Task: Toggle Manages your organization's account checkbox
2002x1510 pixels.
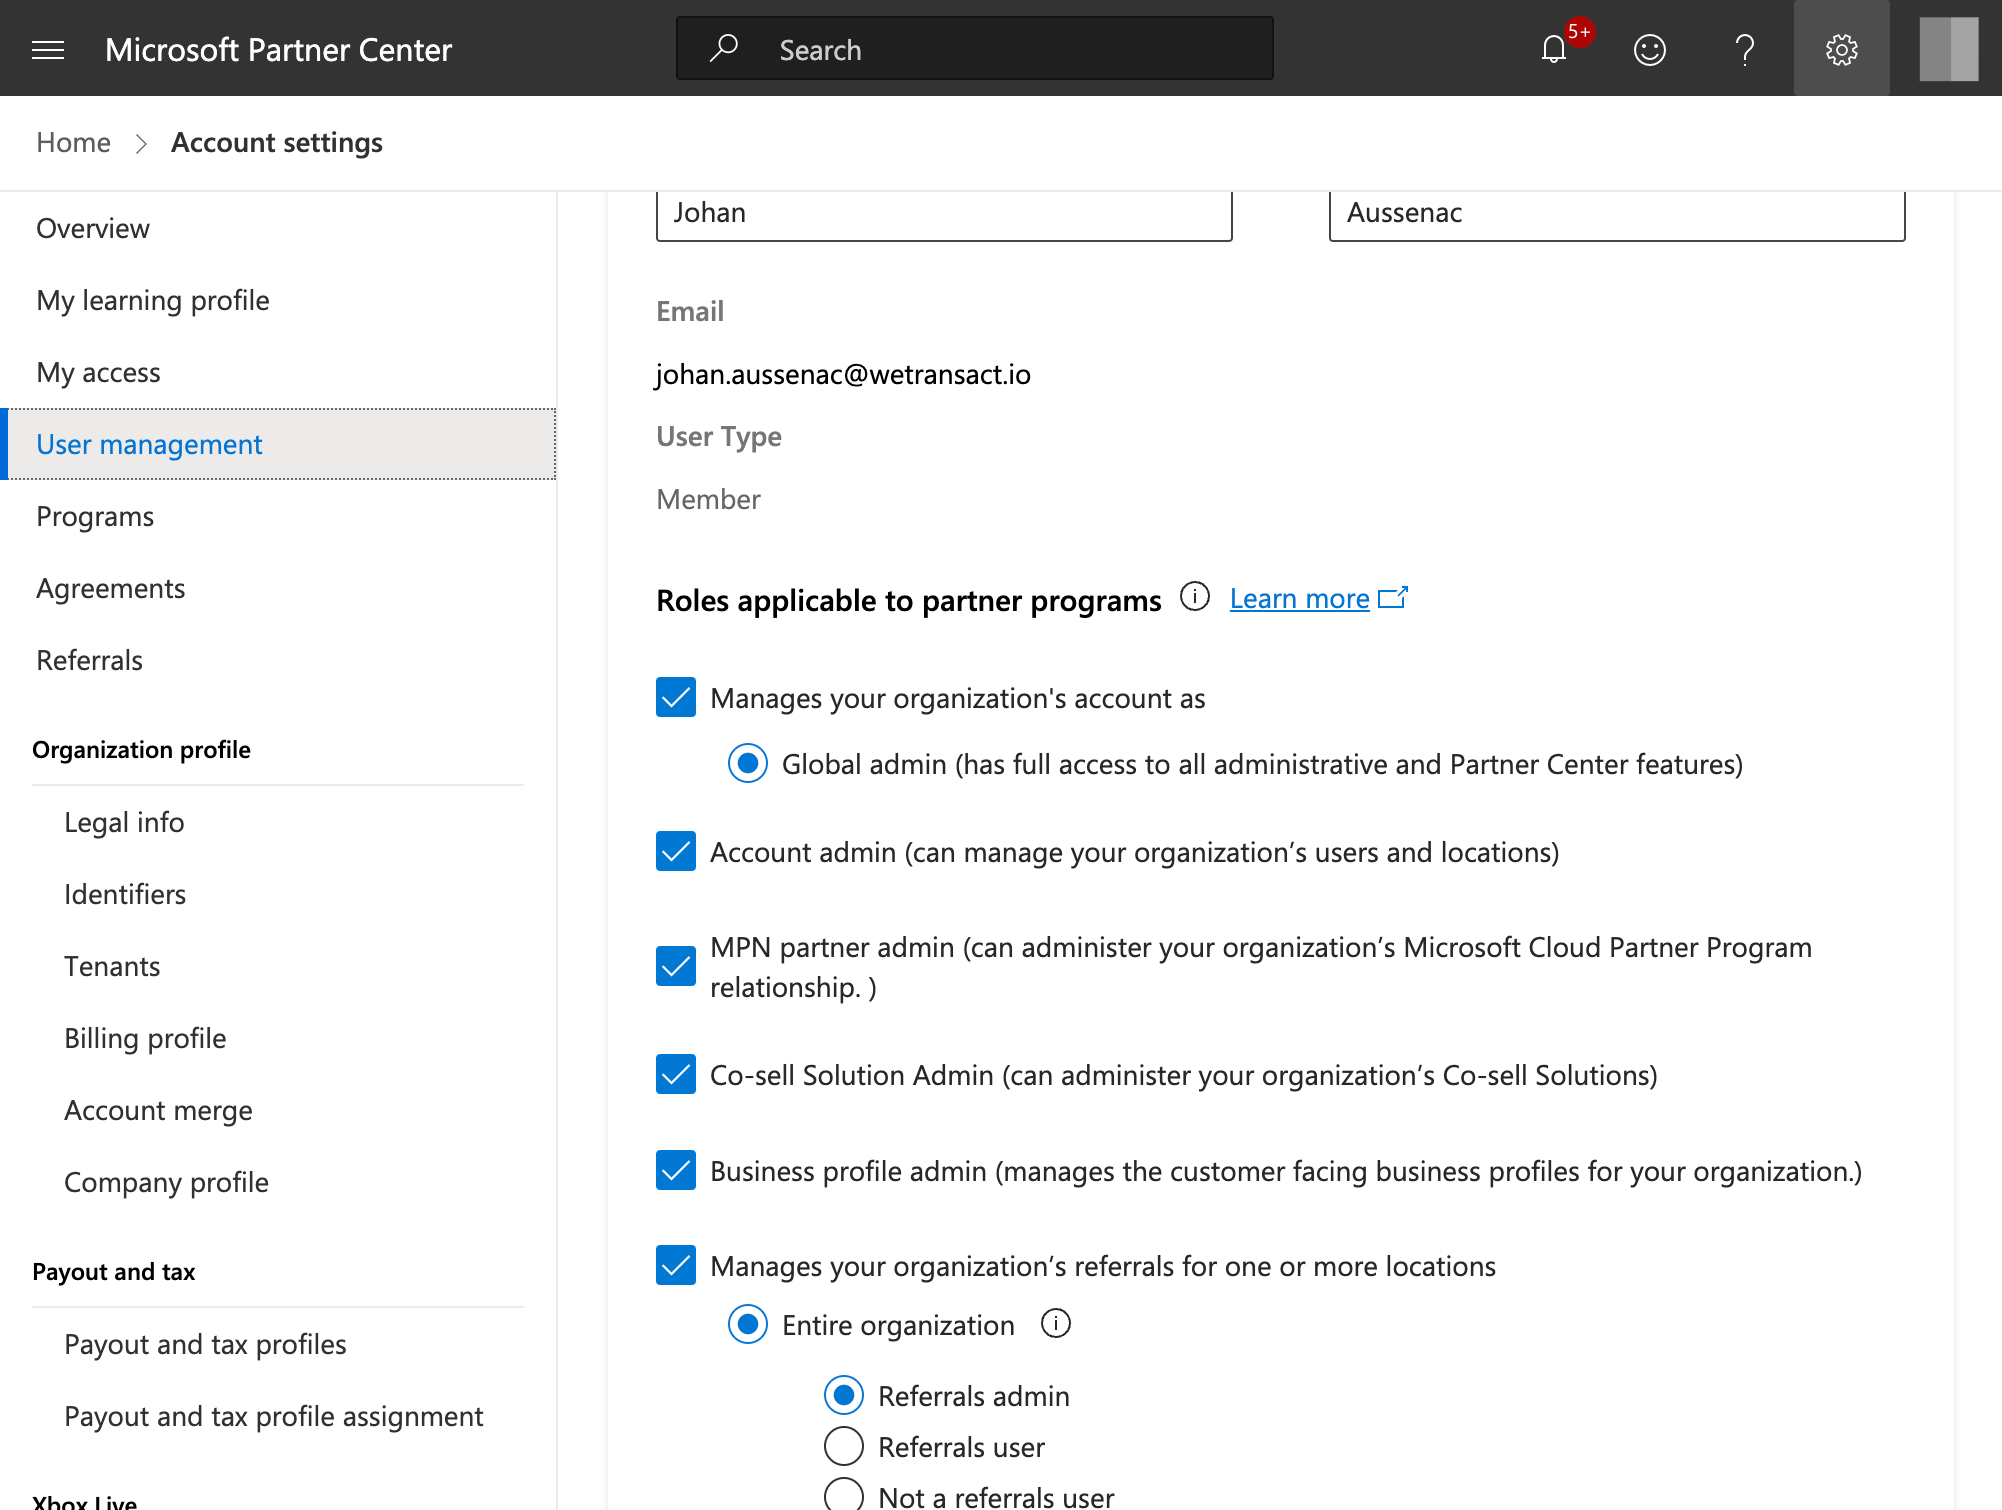Action: click(x=676, y=697)
